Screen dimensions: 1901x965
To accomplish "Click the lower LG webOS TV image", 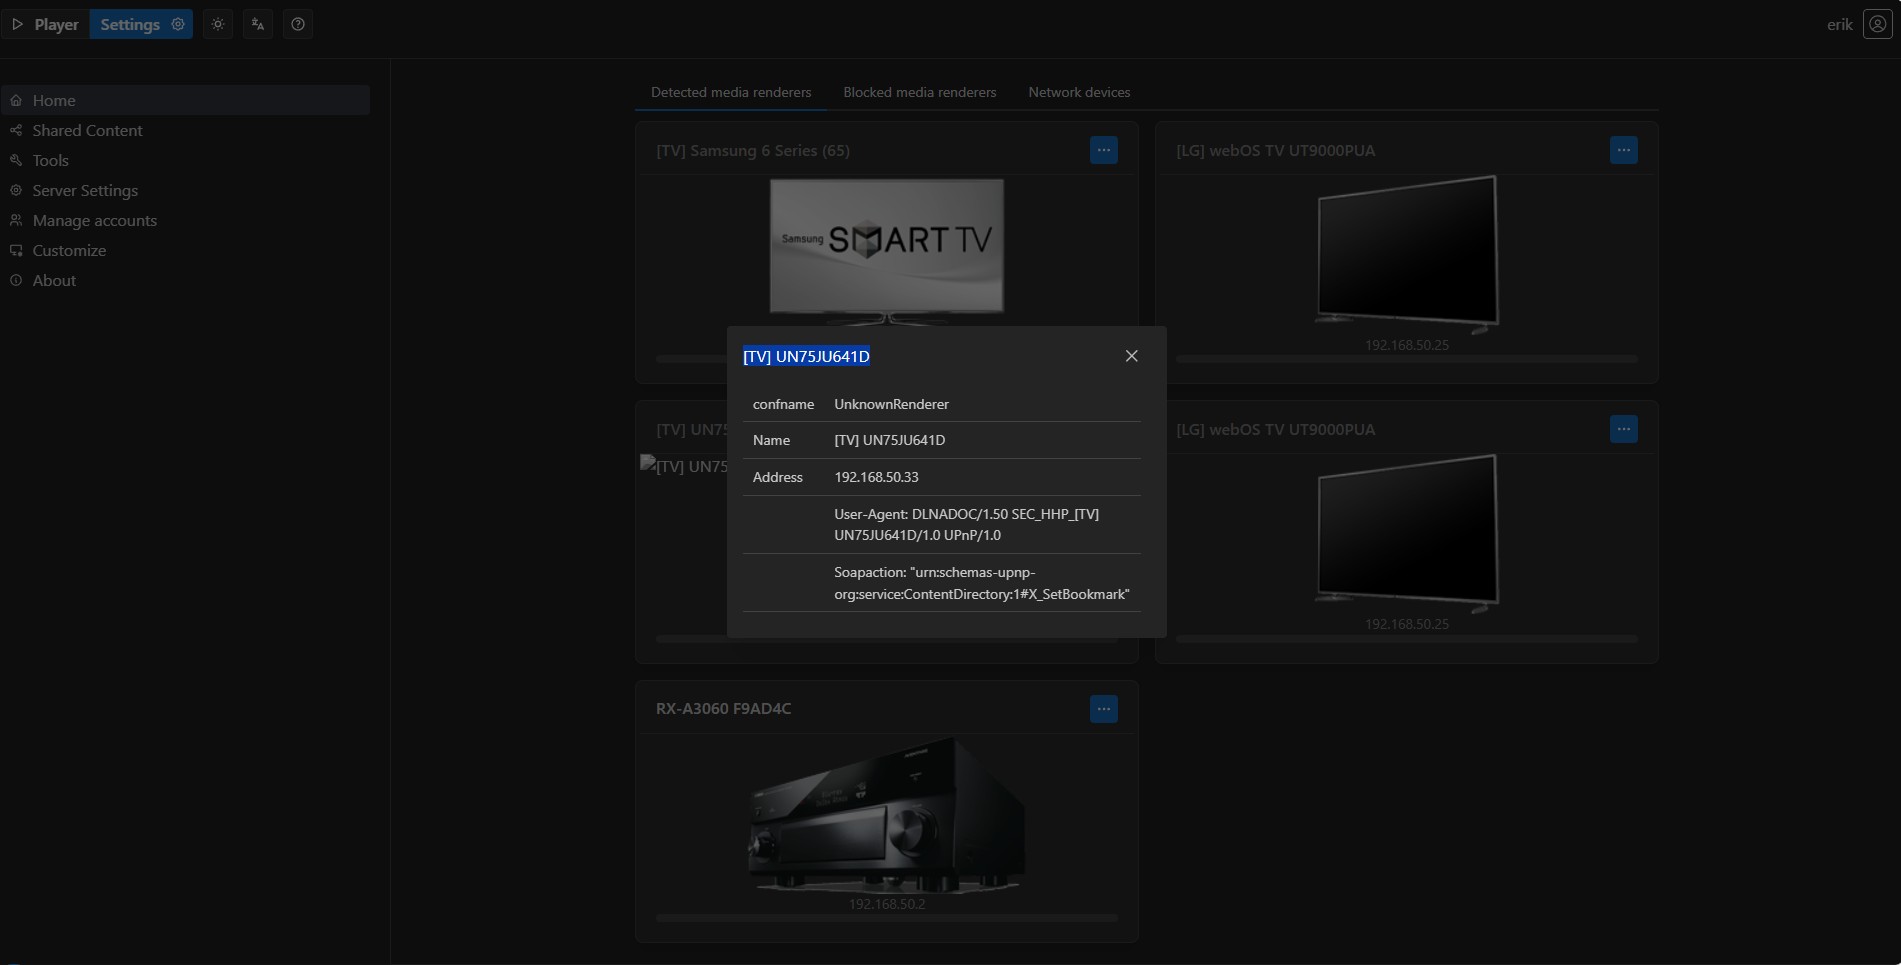I will (x=1407, y=533).
